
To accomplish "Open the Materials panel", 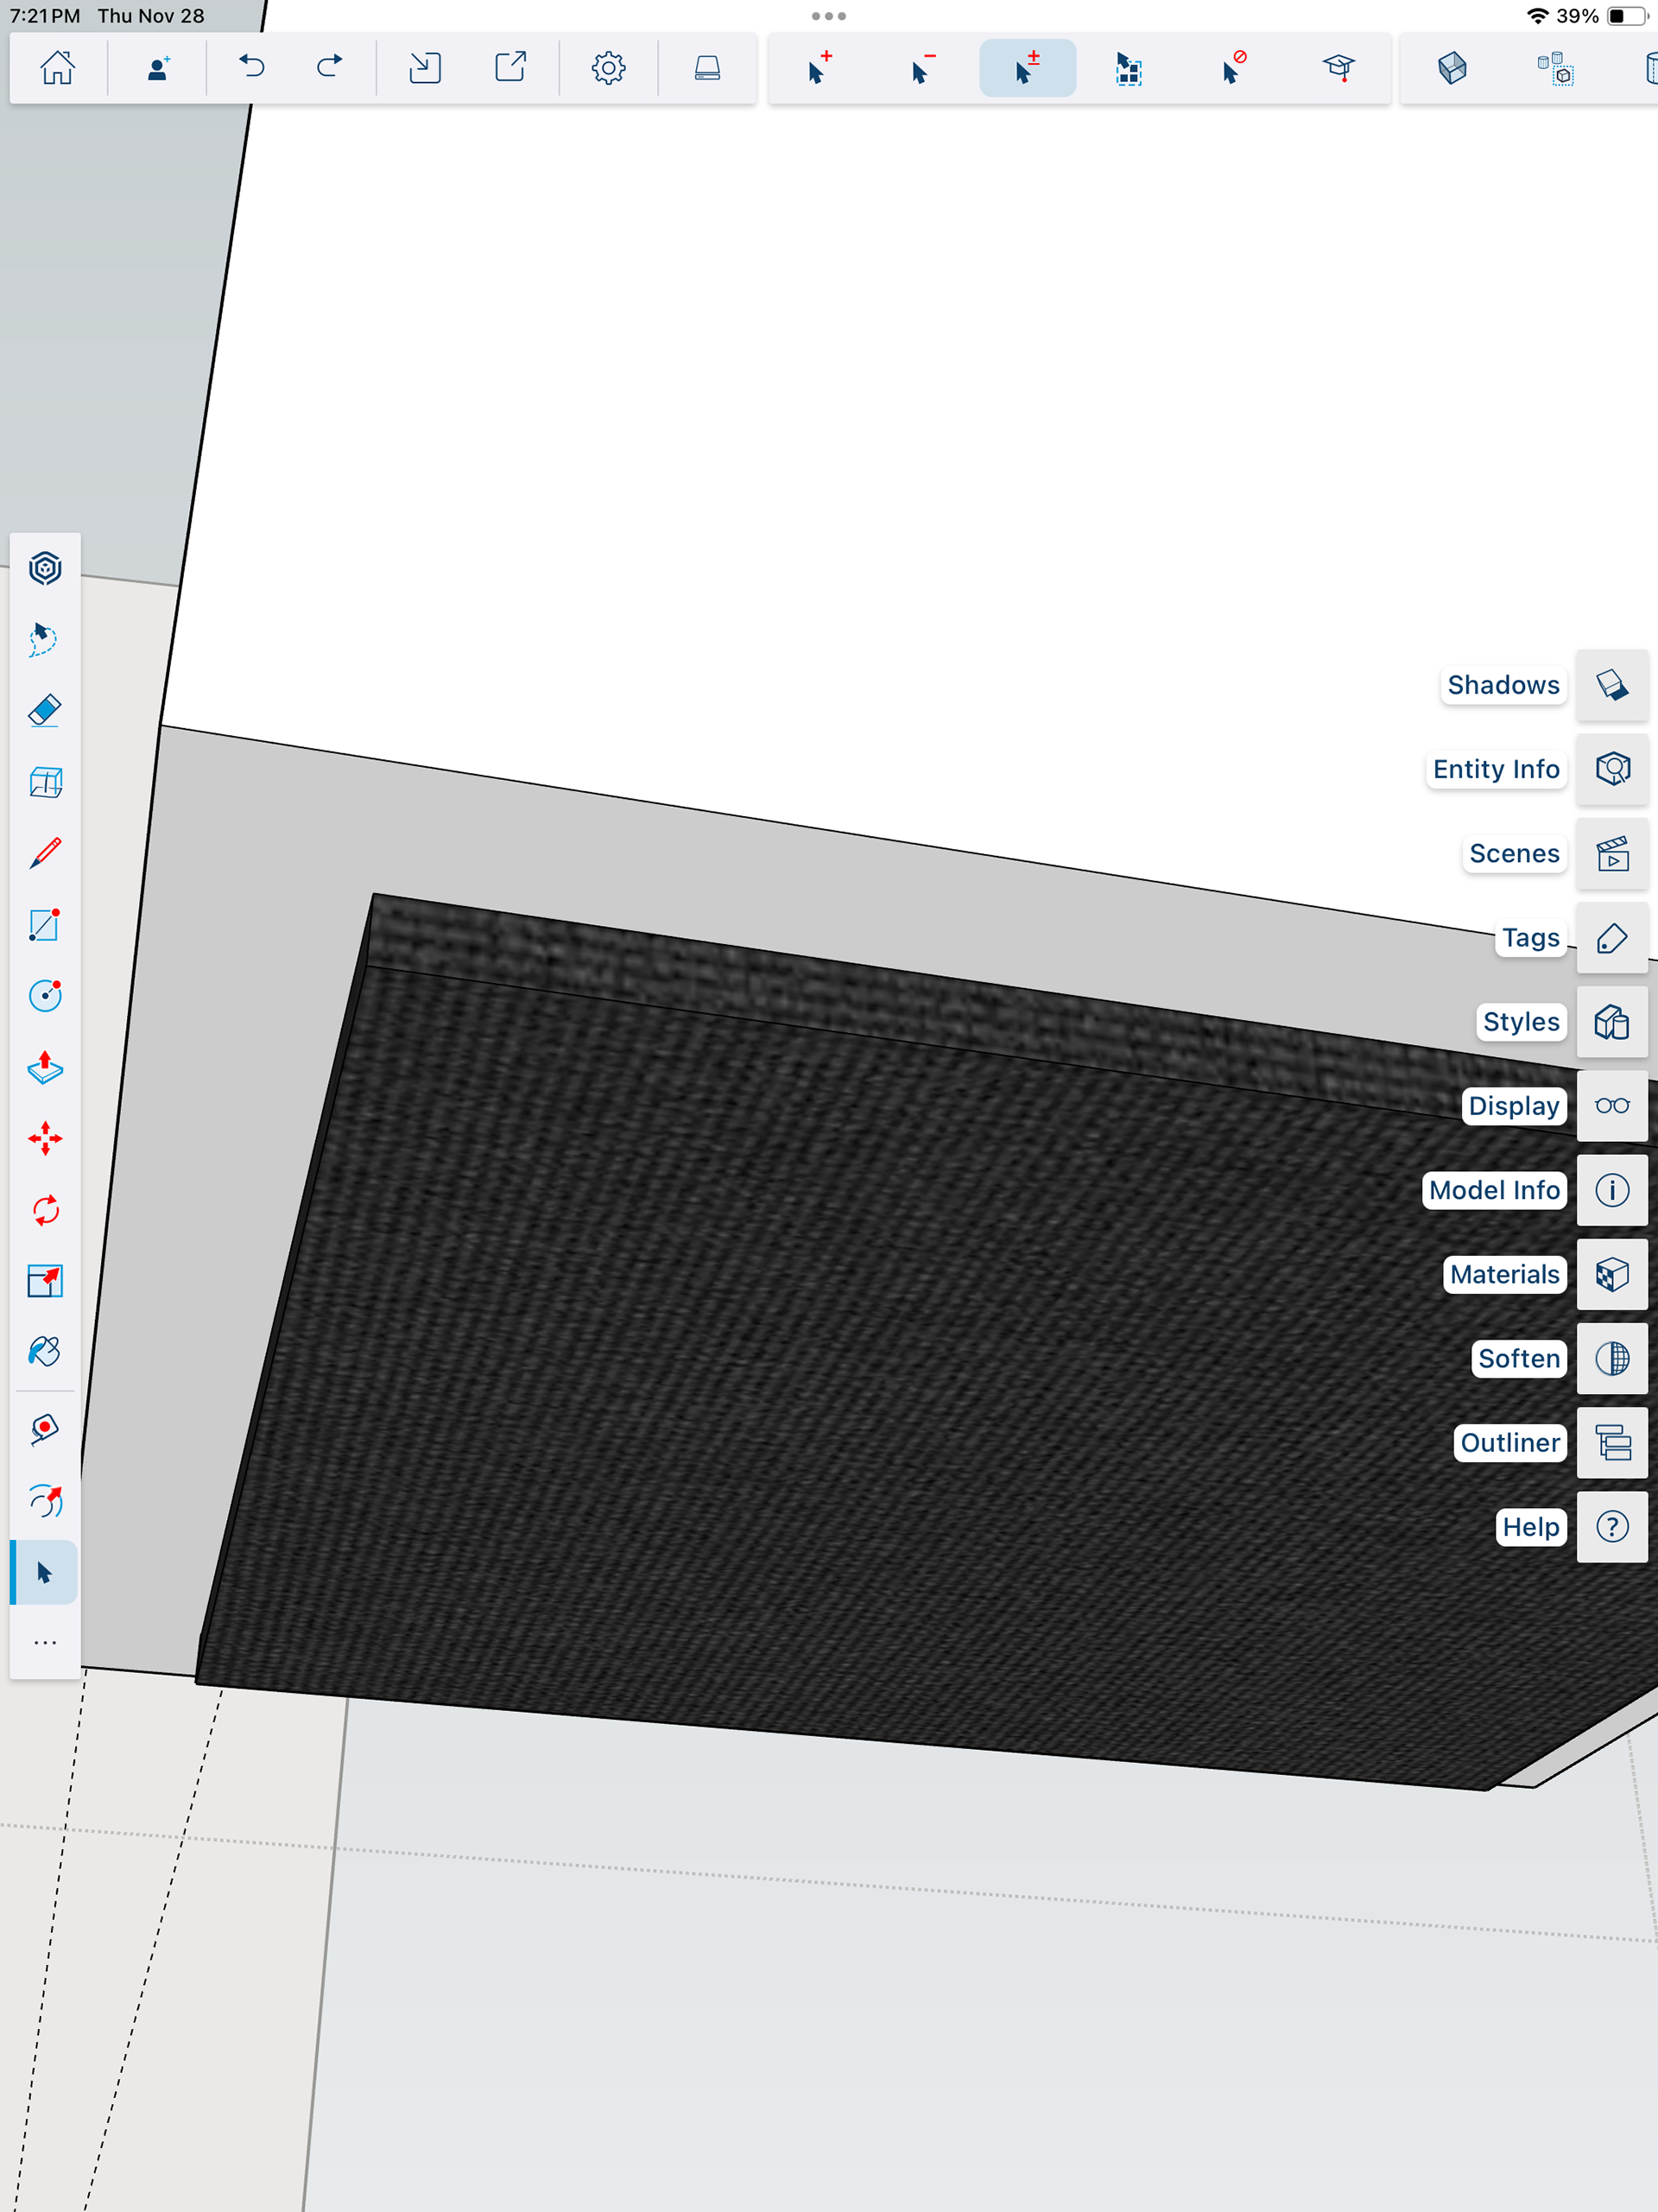I will pyautogui.click(x=1611, y=1274).
